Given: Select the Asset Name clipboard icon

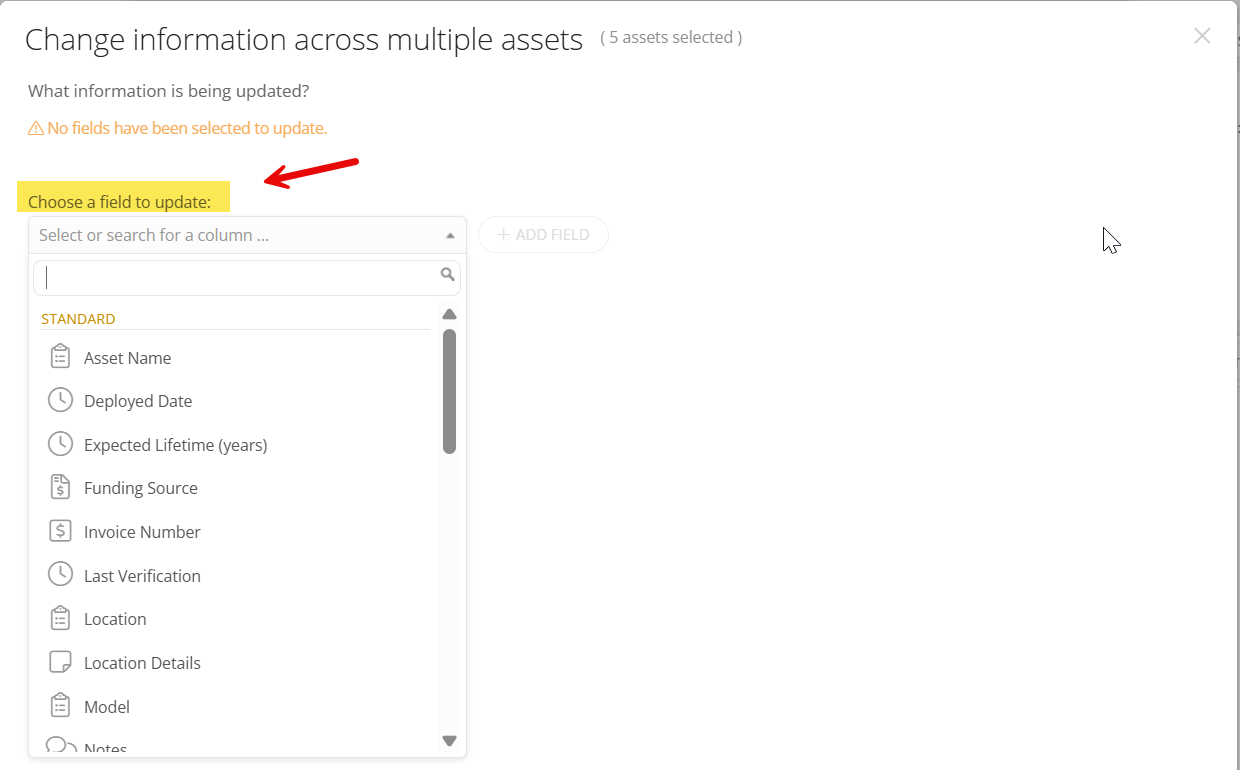Looking at the screenshot, I should pos(60,356).
